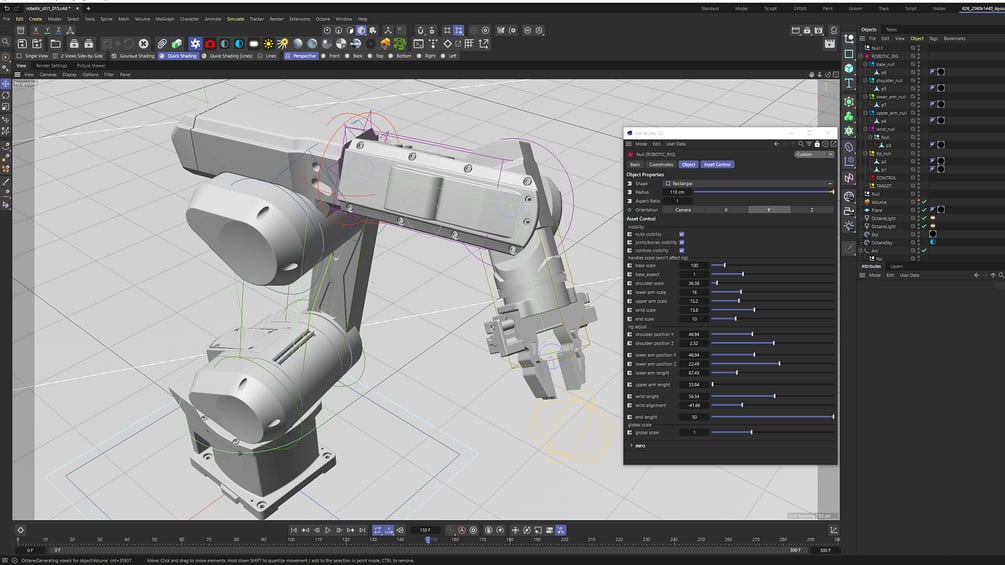Toggle the nulls visibility checkbox
This screenshot has height=565, width=1005.
(x=682, y=235)
